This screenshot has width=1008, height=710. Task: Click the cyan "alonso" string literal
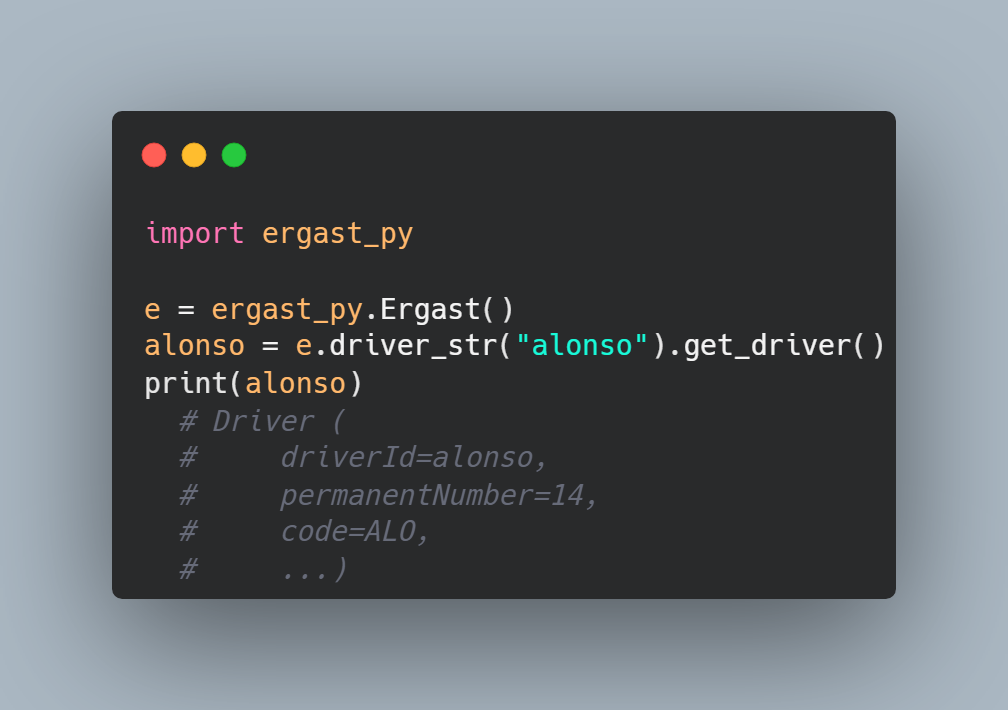(x=582, y=346)
